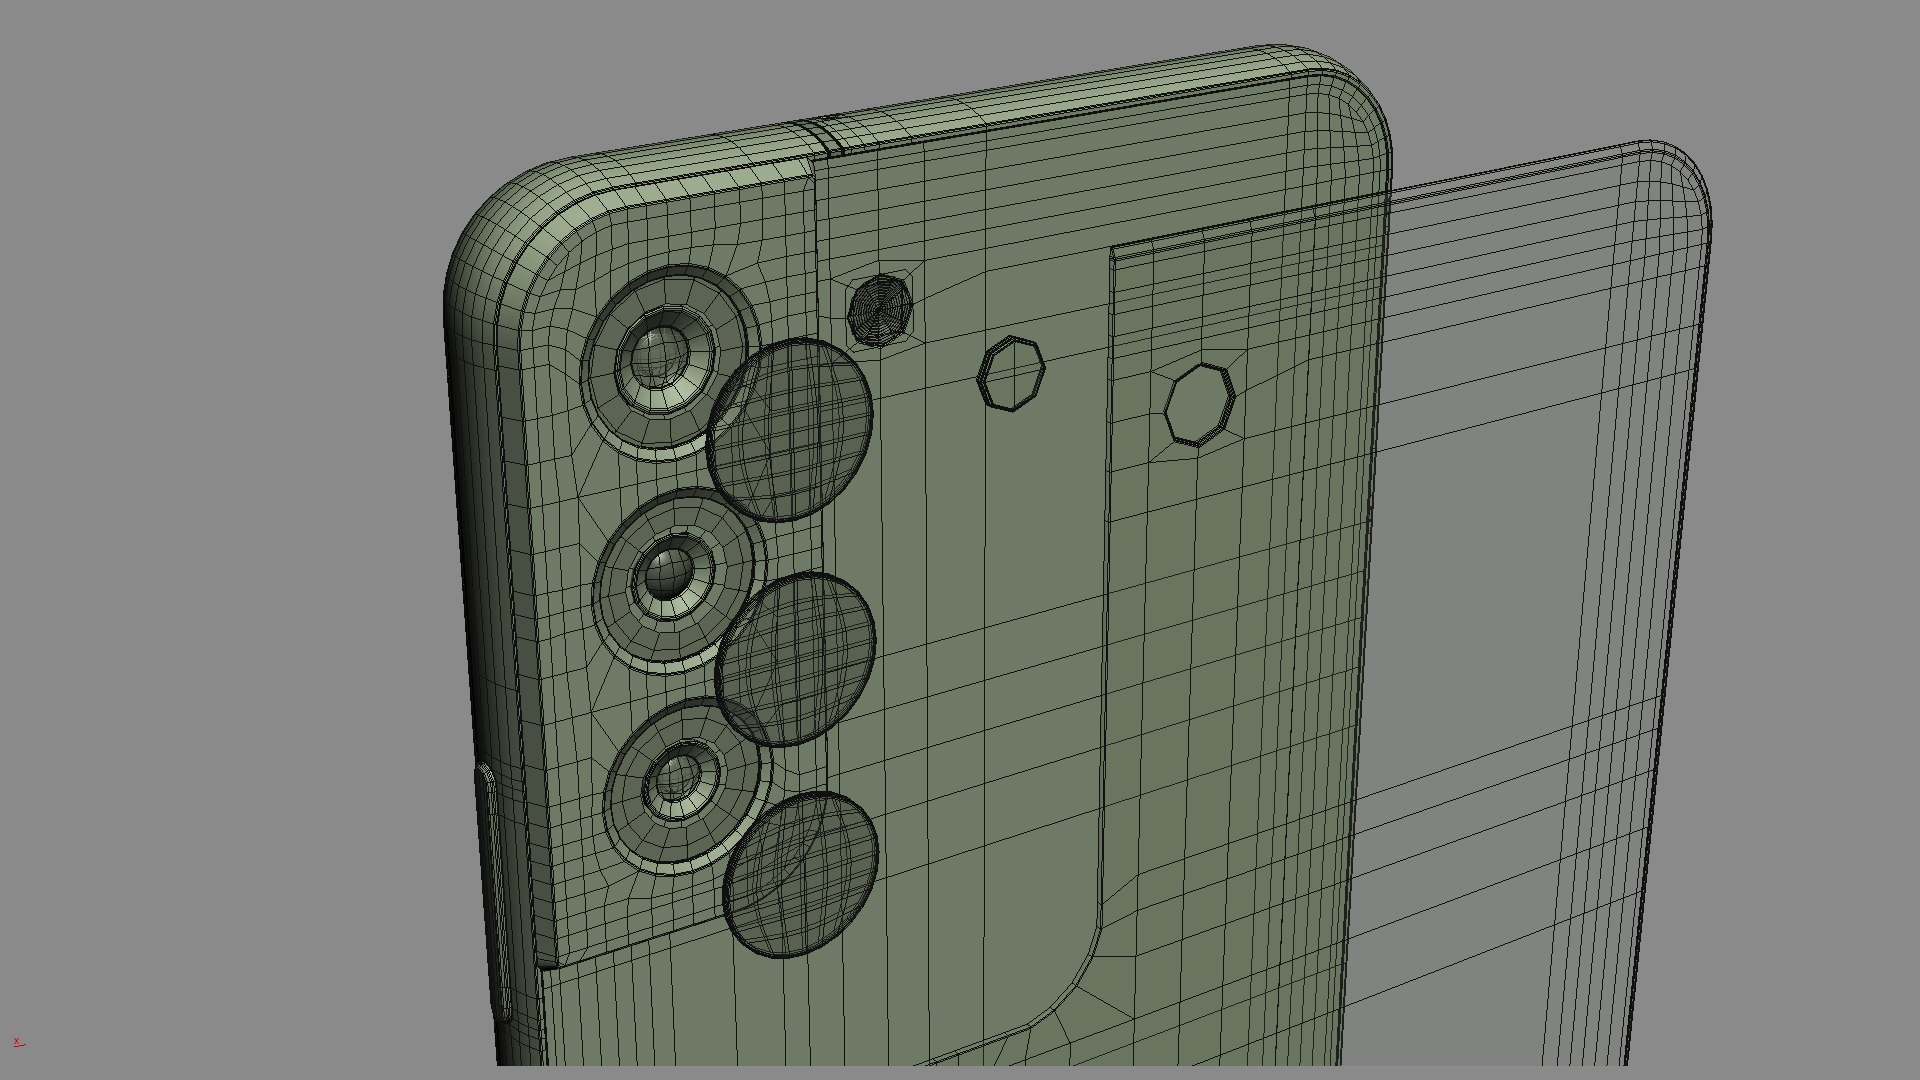Select the octagonal hole on the phone back

1011,373
